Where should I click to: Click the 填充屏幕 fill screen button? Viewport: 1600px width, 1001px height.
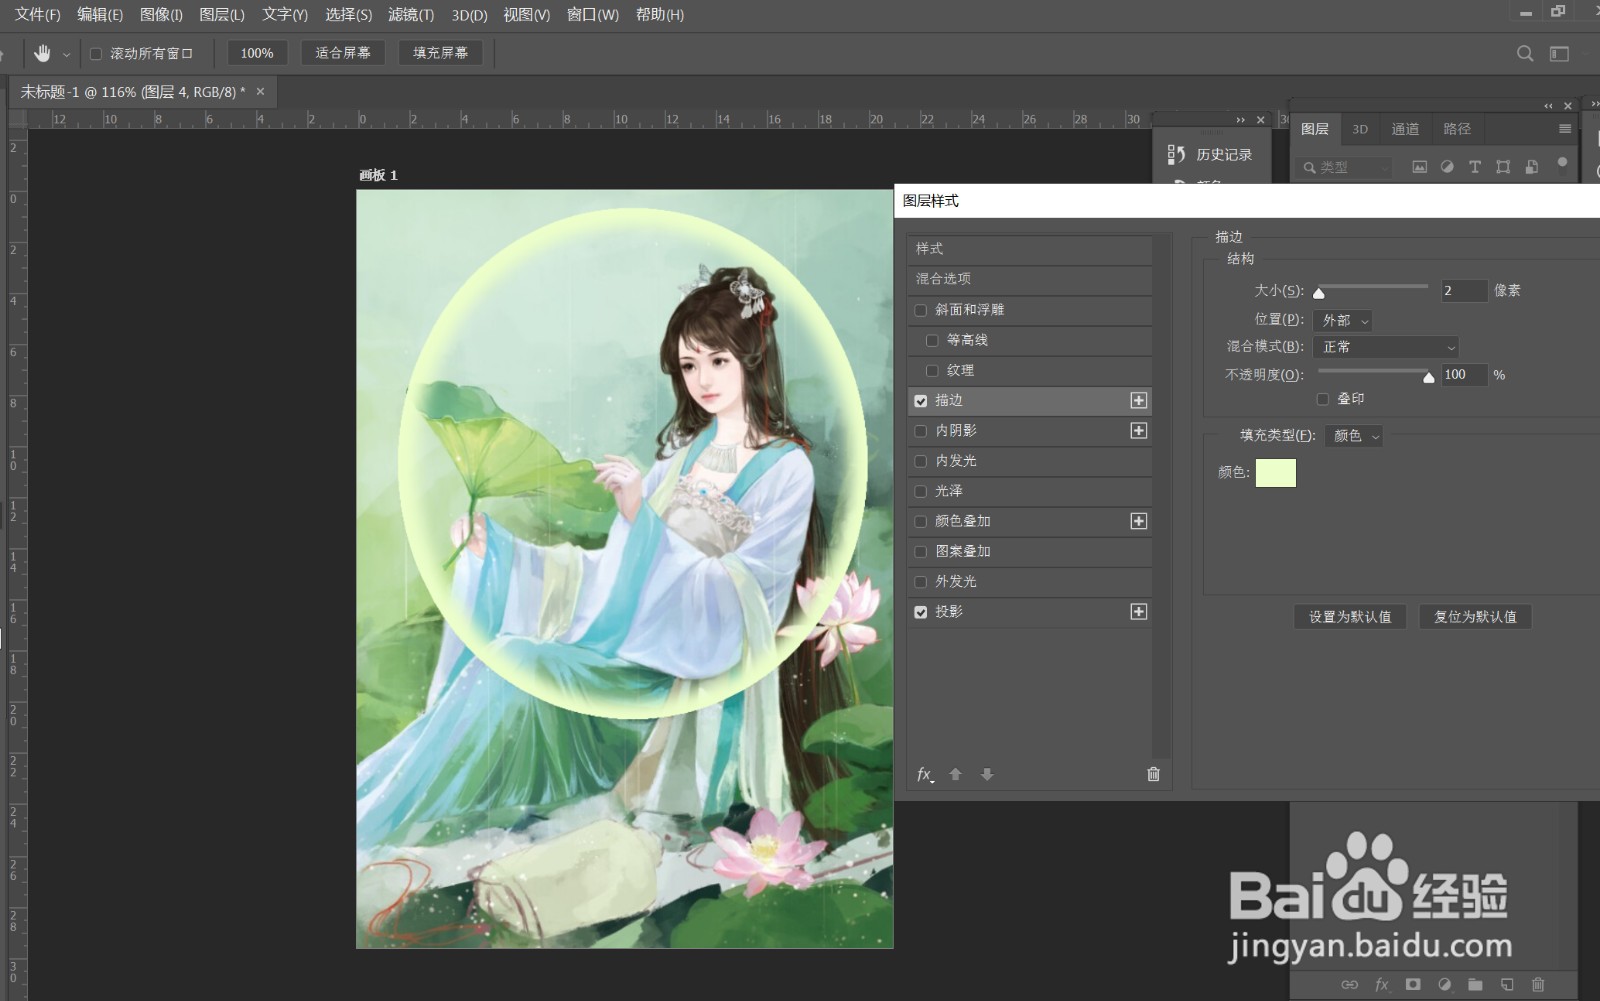440,53
